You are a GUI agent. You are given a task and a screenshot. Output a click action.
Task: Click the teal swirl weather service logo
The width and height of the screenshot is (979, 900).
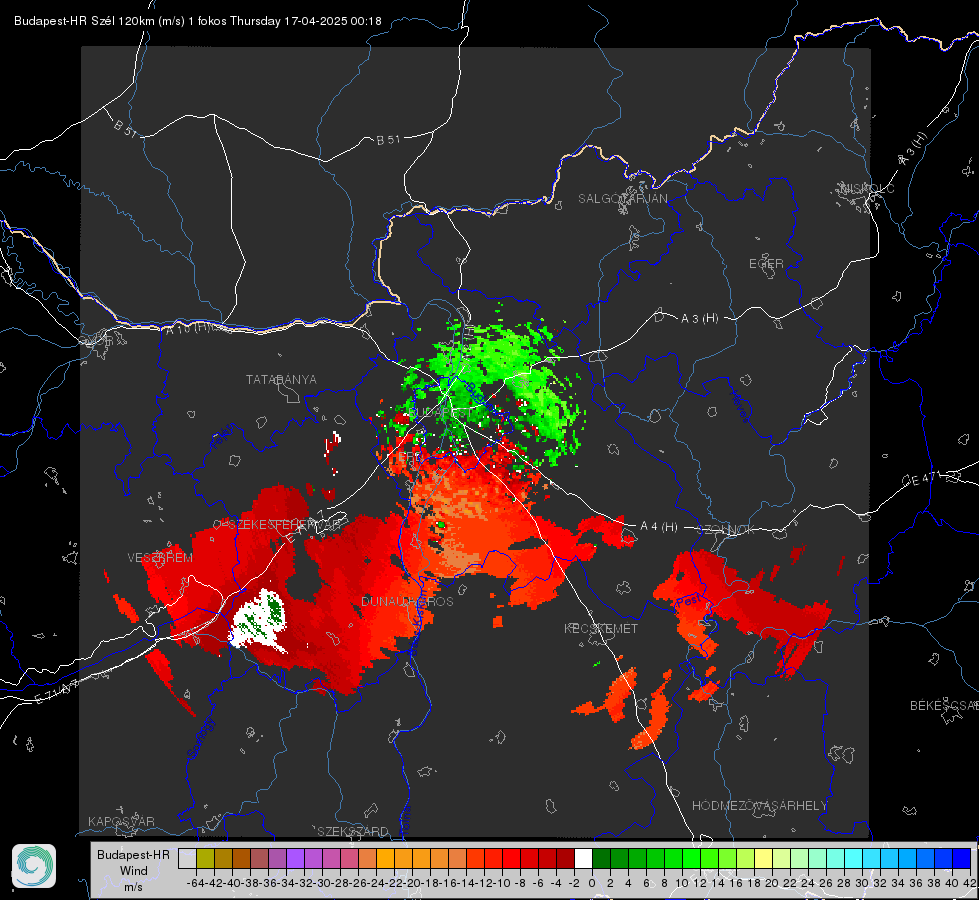pos(34,866)
